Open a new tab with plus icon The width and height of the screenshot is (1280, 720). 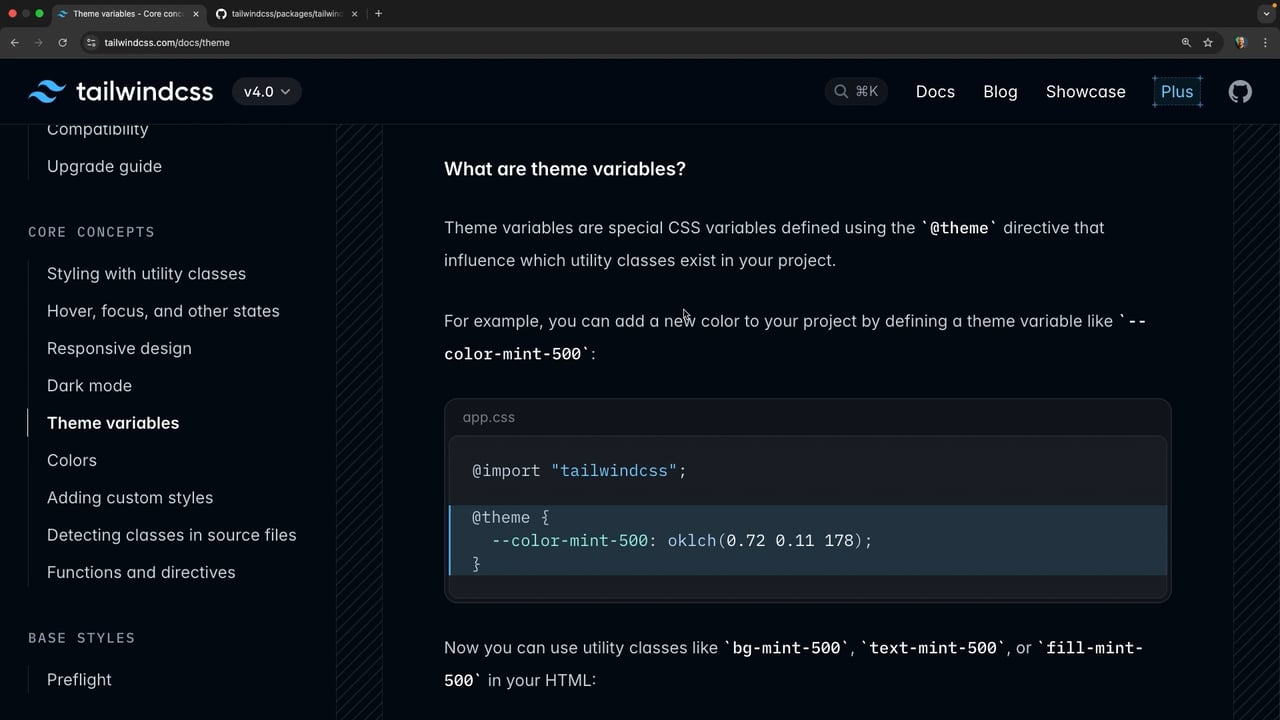coord(378,14)
